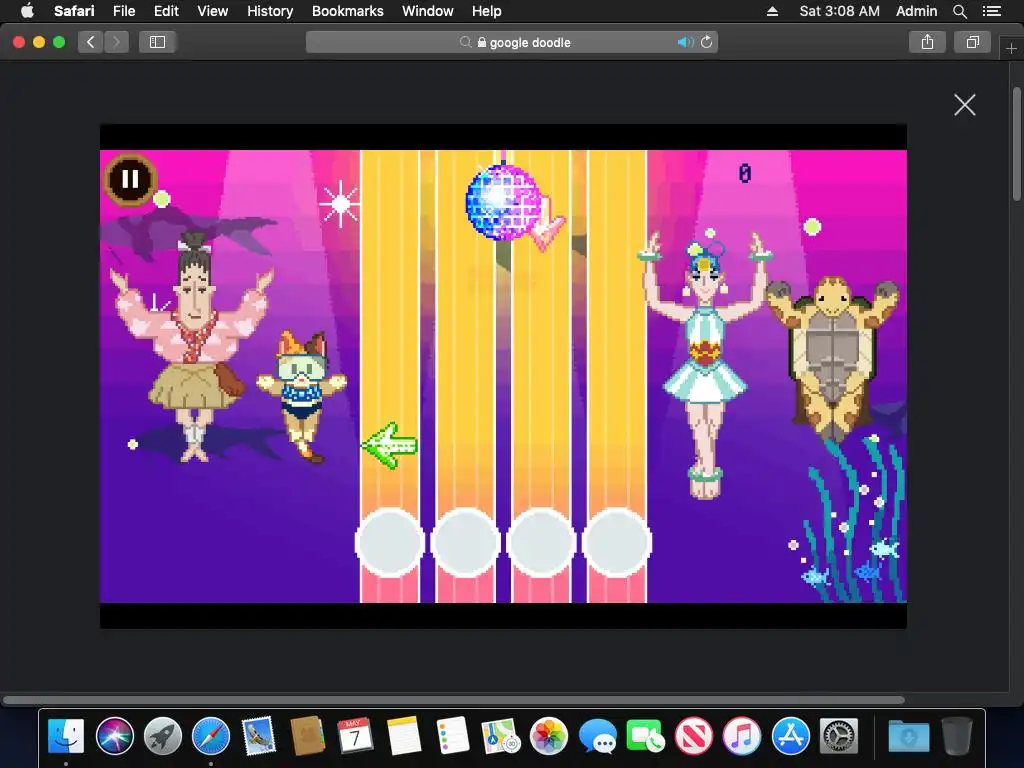Viewport: 1024px width, 768px height.
Task: Click the cat with goggles
Action: (x=301, y=396)
